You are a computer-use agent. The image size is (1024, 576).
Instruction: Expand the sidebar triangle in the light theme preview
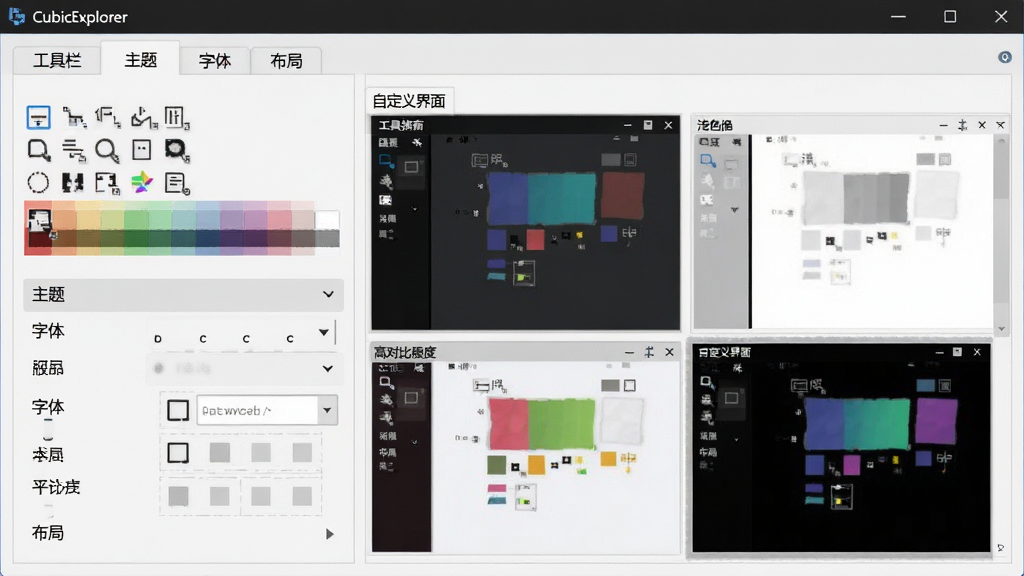point(735,210)
